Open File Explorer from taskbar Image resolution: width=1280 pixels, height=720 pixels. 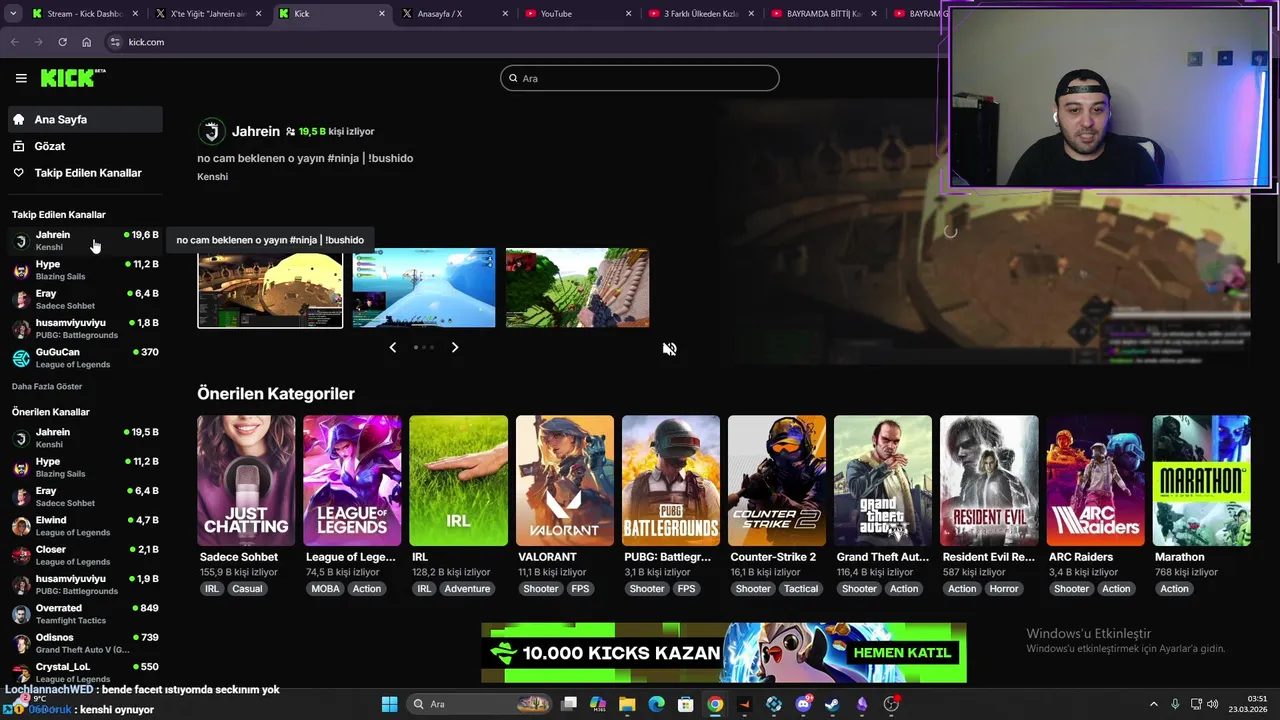point(627,704)
